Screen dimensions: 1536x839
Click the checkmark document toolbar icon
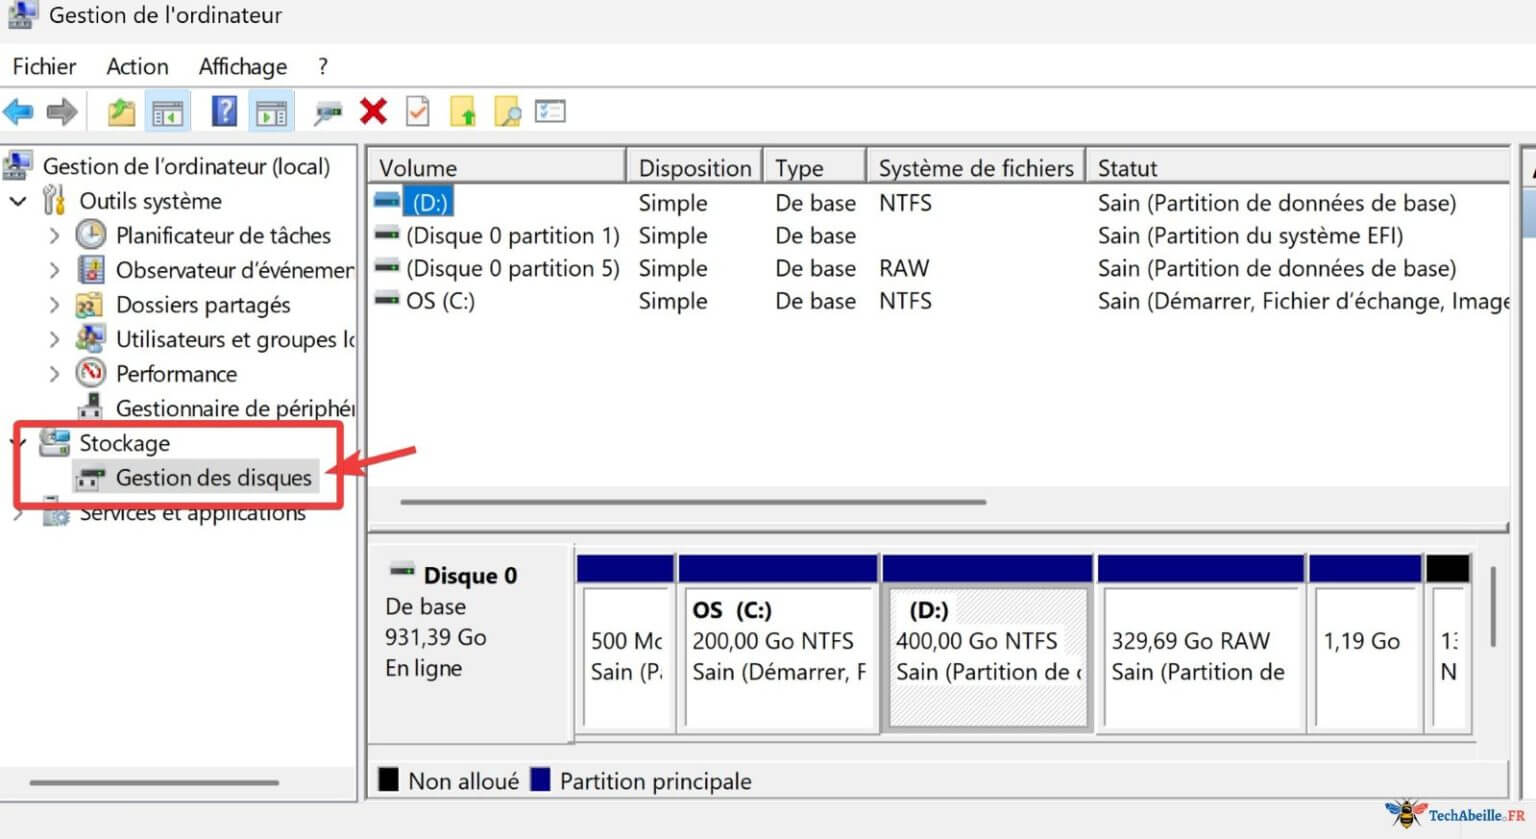(417, 110)
